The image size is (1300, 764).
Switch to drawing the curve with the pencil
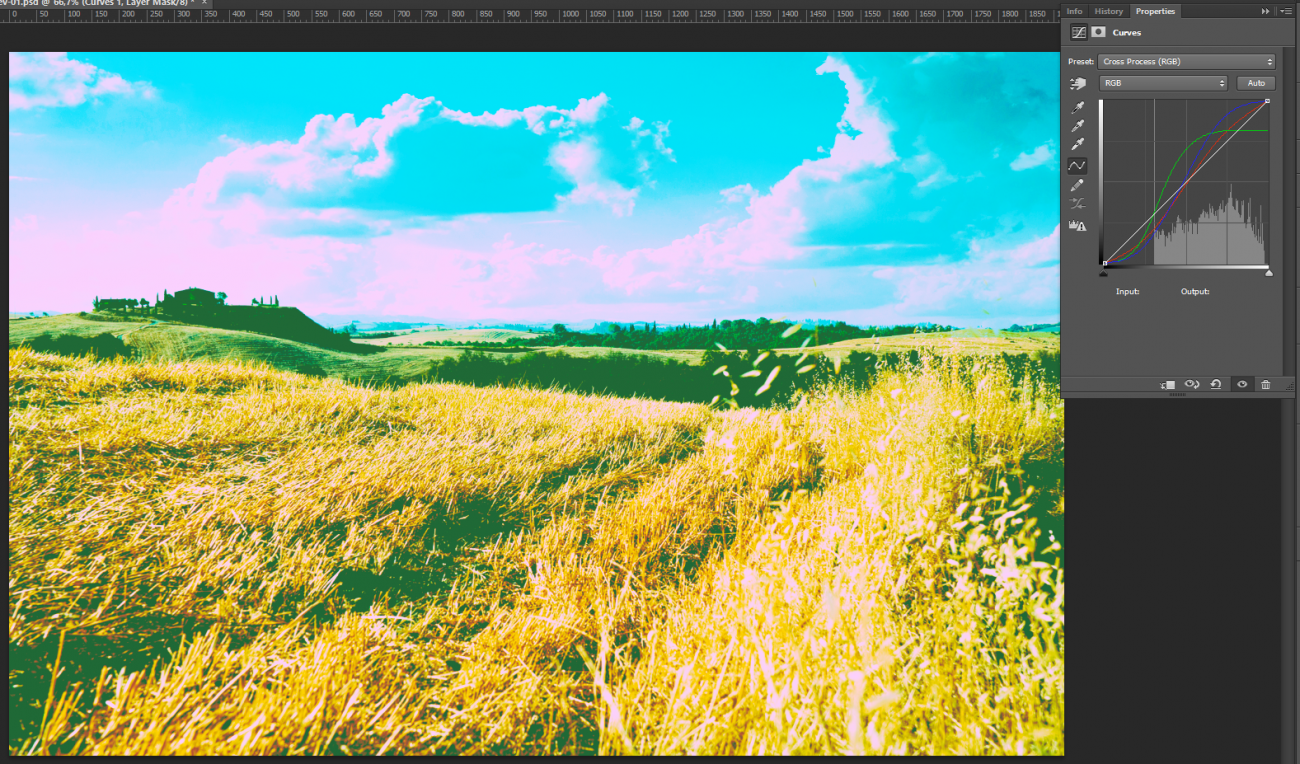[1078, 183]
